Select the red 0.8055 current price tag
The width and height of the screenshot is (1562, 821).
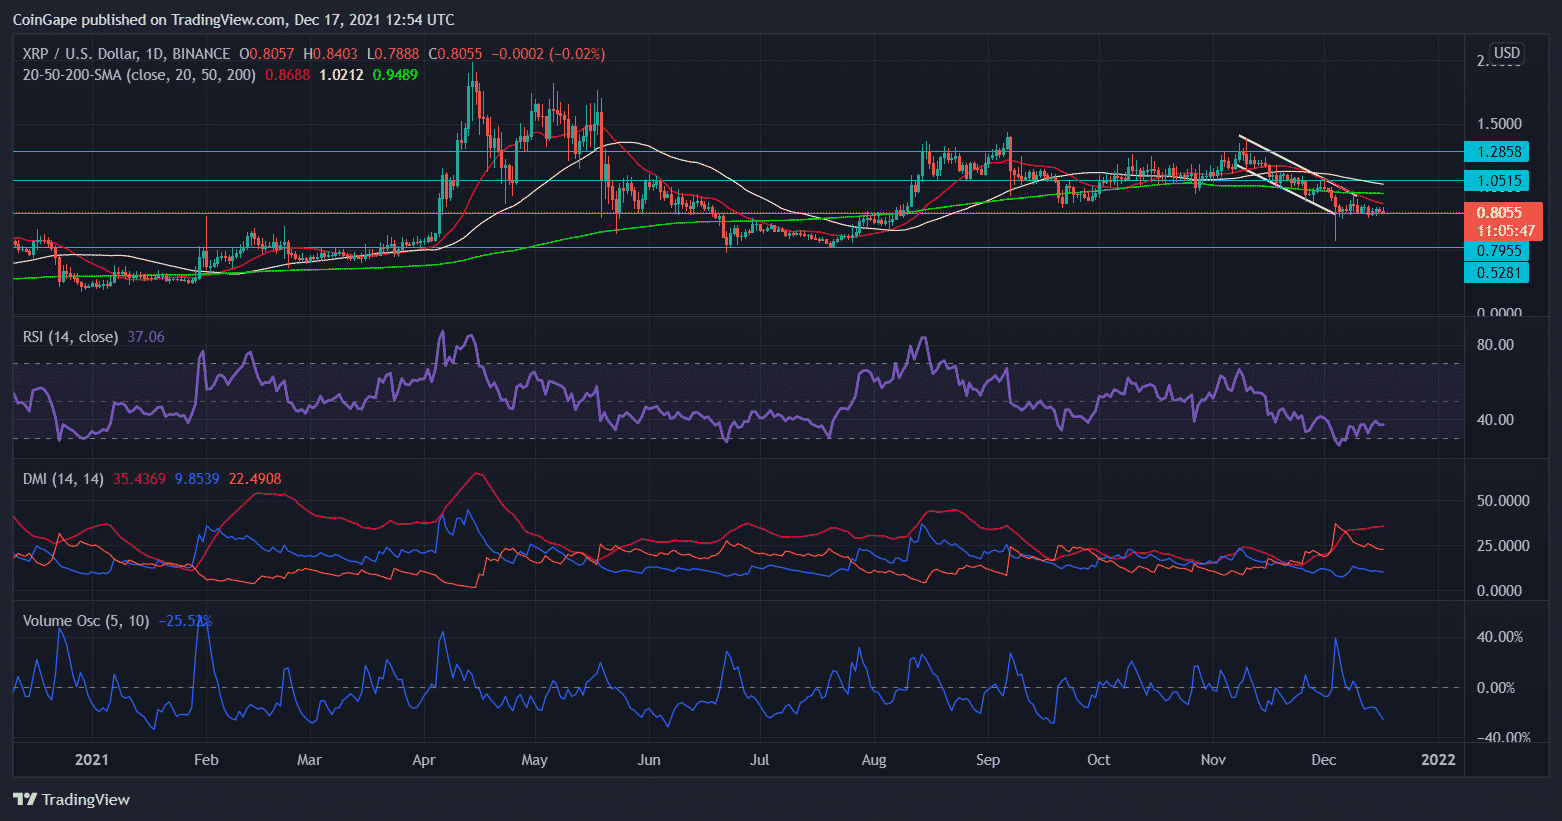(x=1502, y=213)
